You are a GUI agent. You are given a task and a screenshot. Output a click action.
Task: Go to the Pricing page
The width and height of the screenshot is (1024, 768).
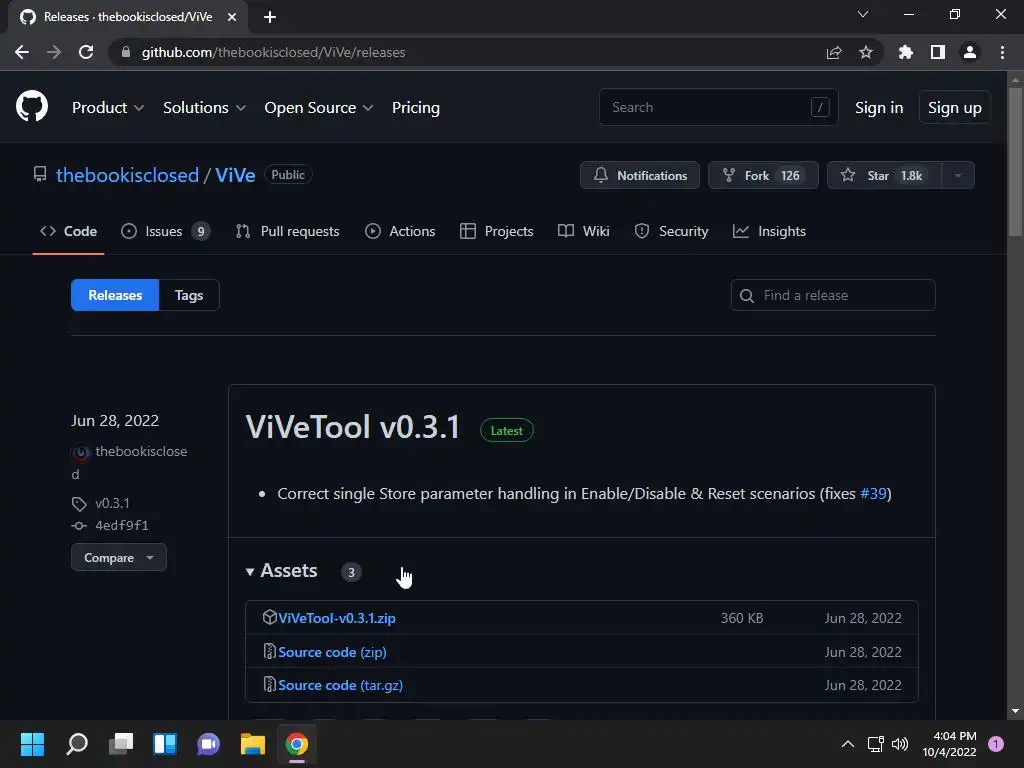coord(416,108)
